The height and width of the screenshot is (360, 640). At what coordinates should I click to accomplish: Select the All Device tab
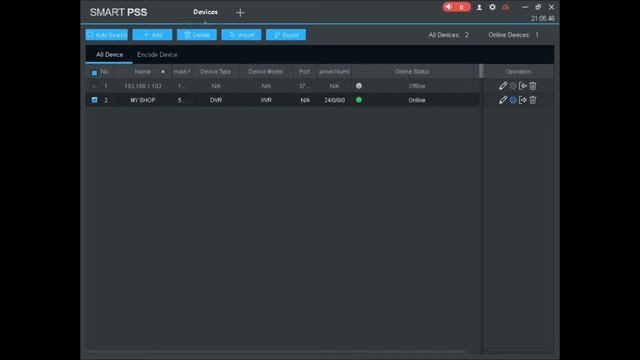(x=109, y=54)
